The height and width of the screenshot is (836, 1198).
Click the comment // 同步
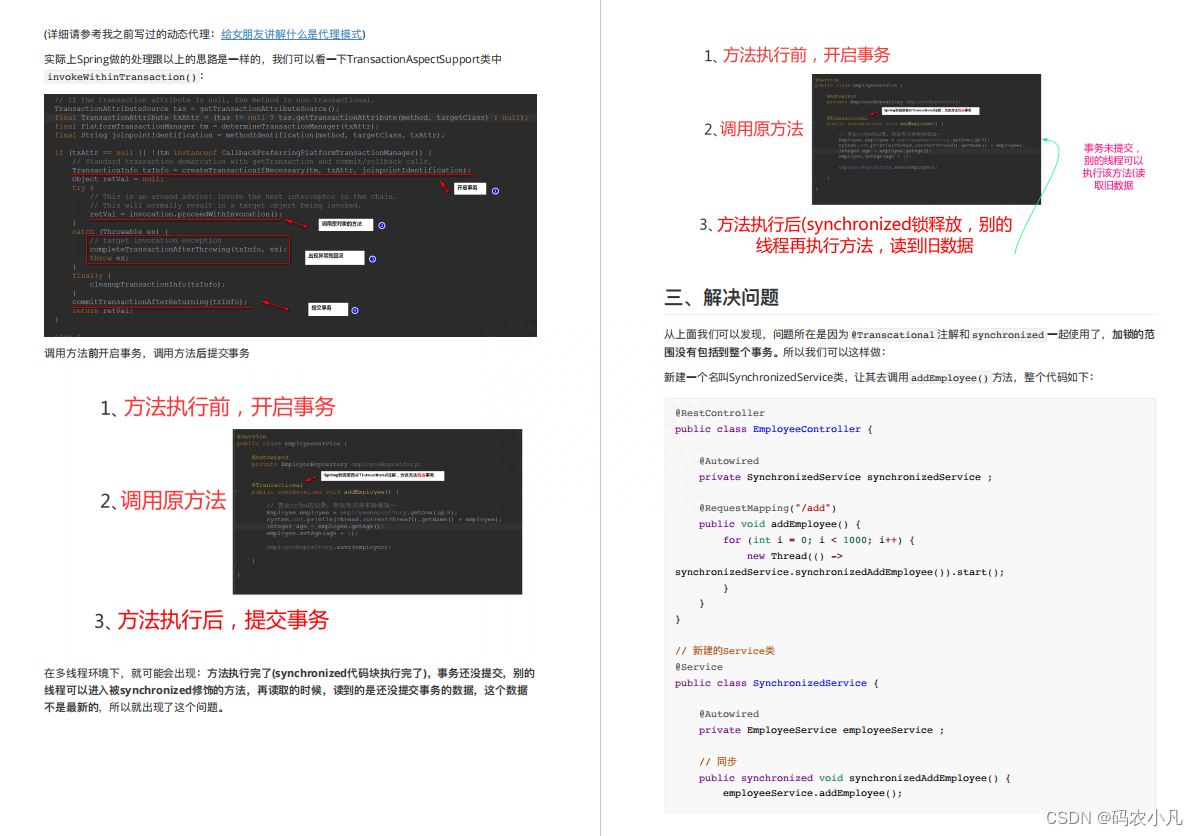click(x=717, y=762)
